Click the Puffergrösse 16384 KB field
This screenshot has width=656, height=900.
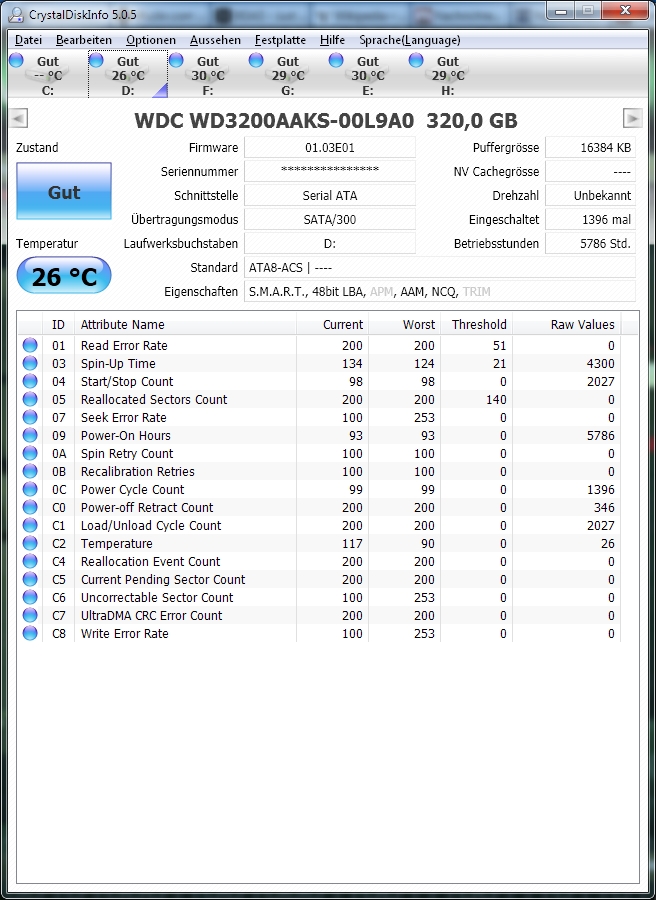coord(590,148)
